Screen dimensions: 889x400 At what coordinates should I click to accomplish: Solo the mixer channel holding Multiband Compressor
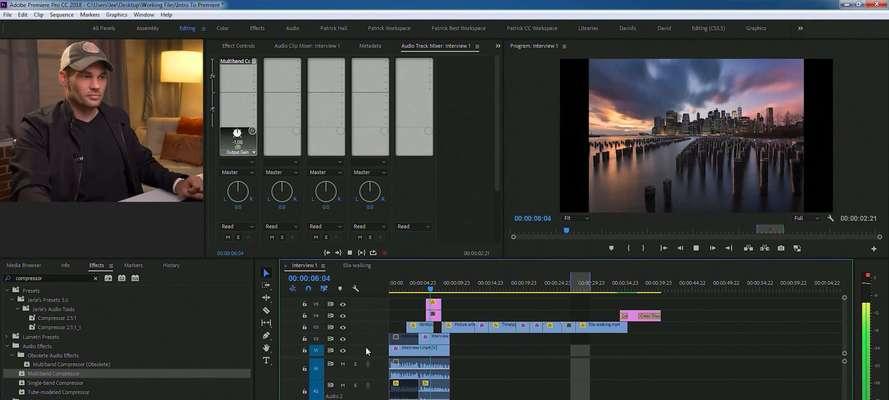(x=237, y=237)
